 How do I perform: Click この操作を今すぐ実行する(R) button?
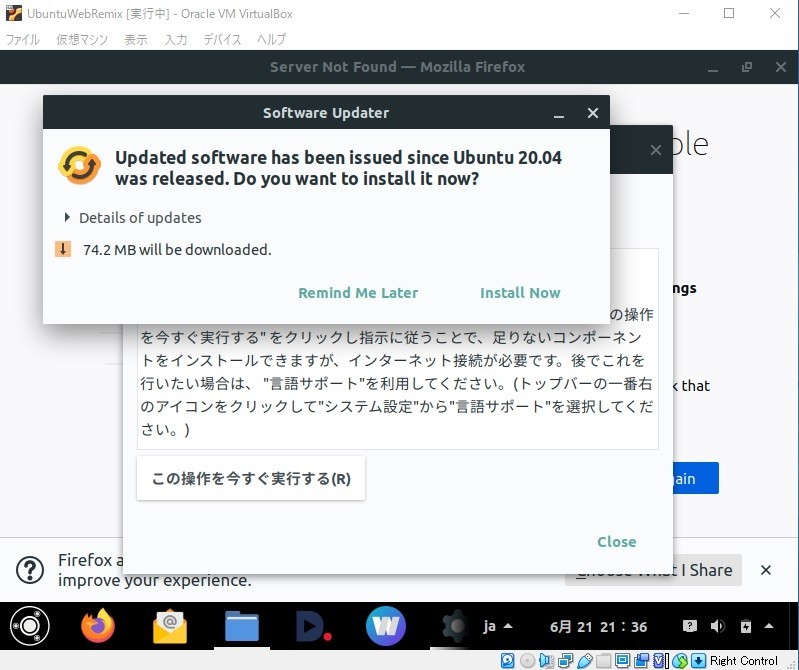251,478
